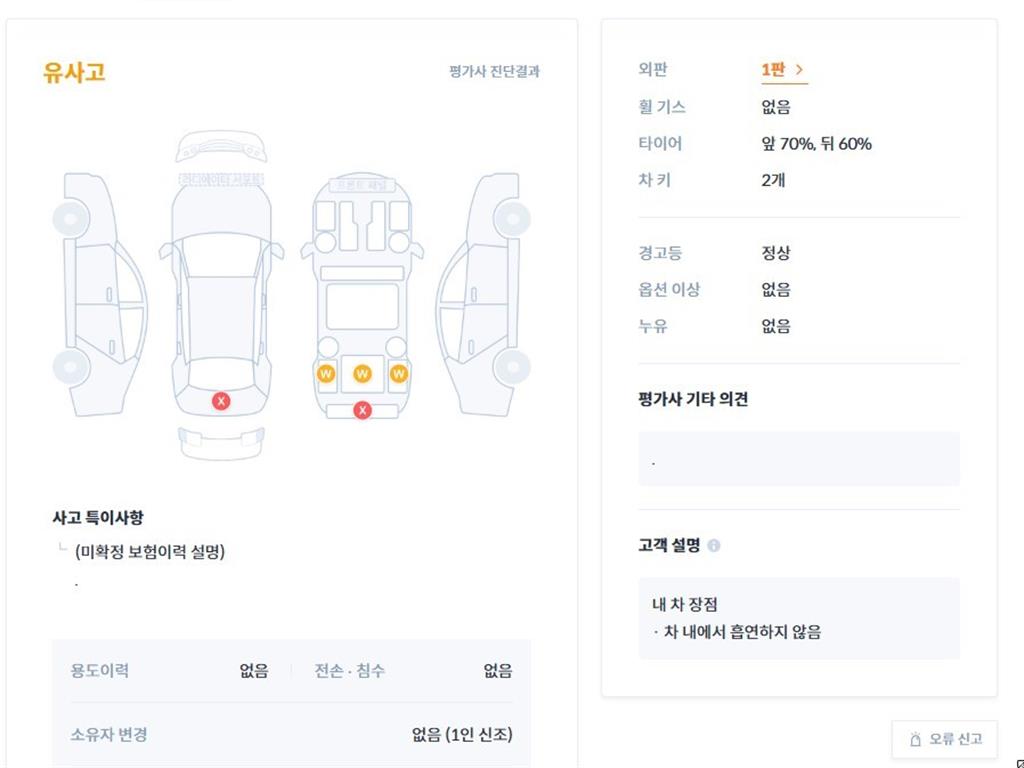This screenshot has height=768, width=1024.
Task: Click the 평가사 기타 의견 comment box
Action: coord(798,458)
